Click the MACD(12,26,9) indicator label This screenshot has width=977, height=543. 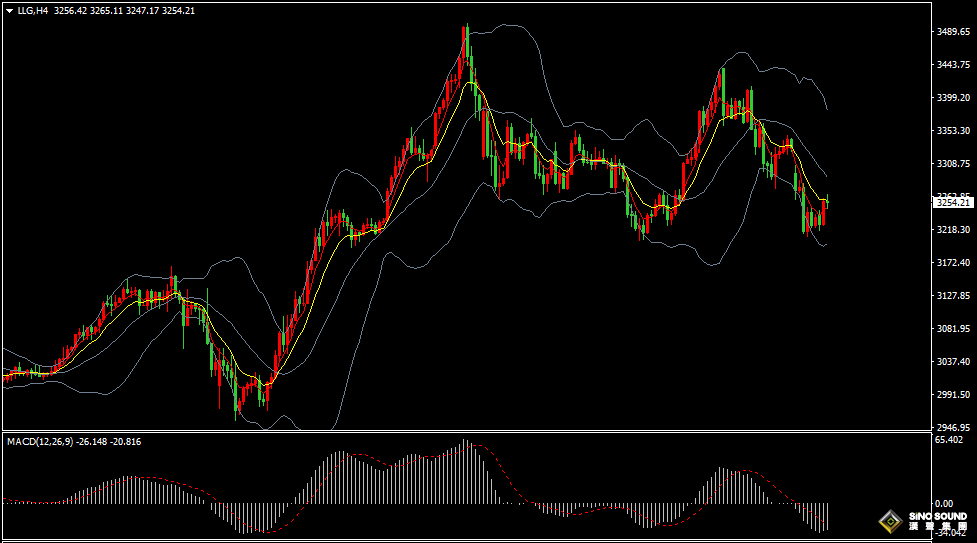(x=37, y=441)
